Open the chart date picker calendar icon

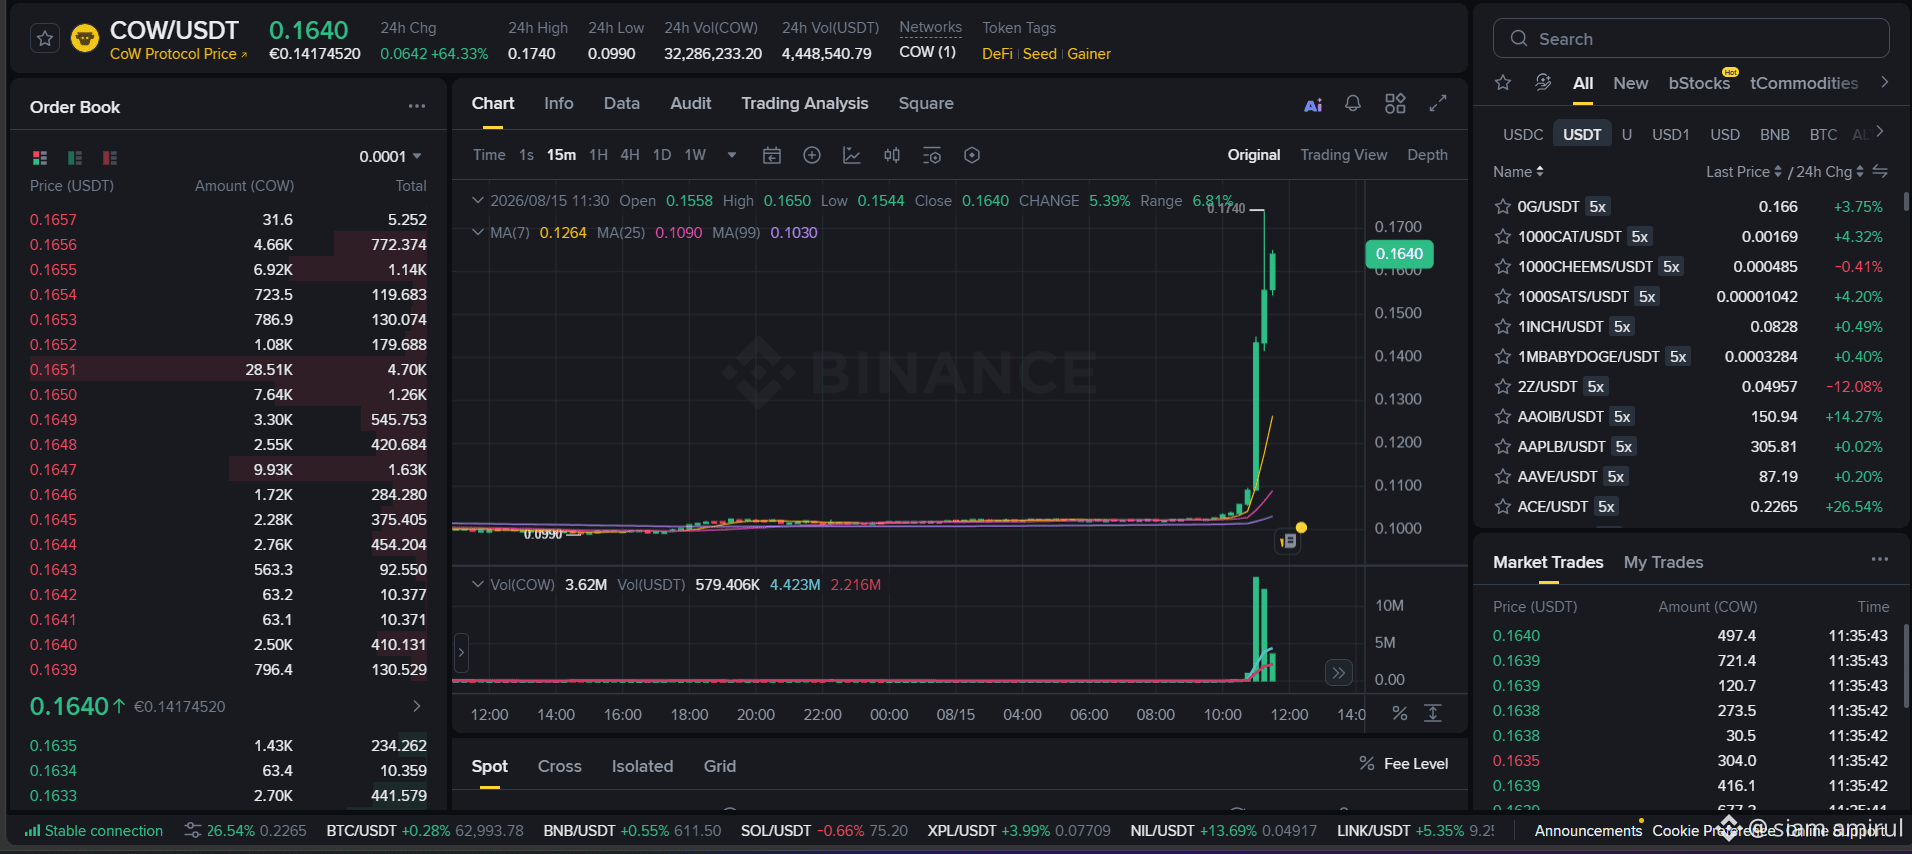pos(772,155)
